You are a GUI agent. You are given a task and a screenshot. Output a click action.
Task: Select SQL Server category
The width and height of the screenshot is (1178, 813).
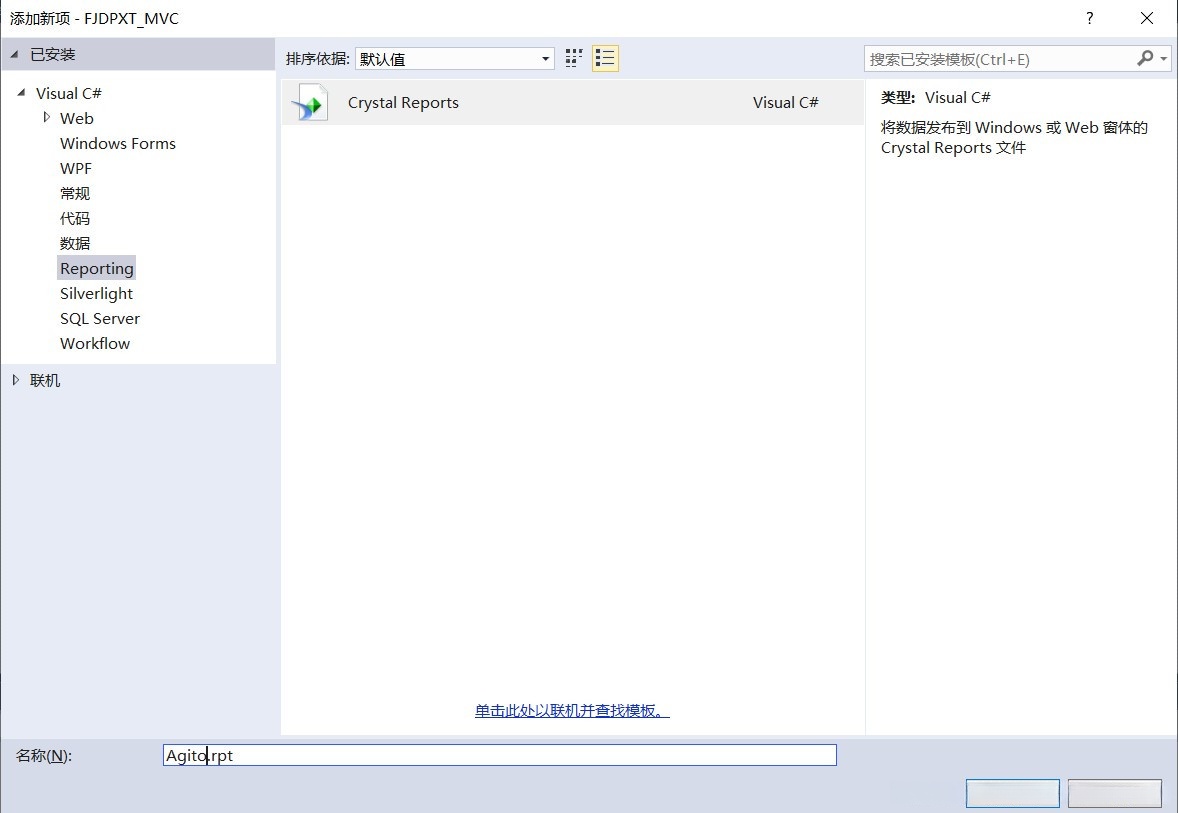tap(100, 319)
